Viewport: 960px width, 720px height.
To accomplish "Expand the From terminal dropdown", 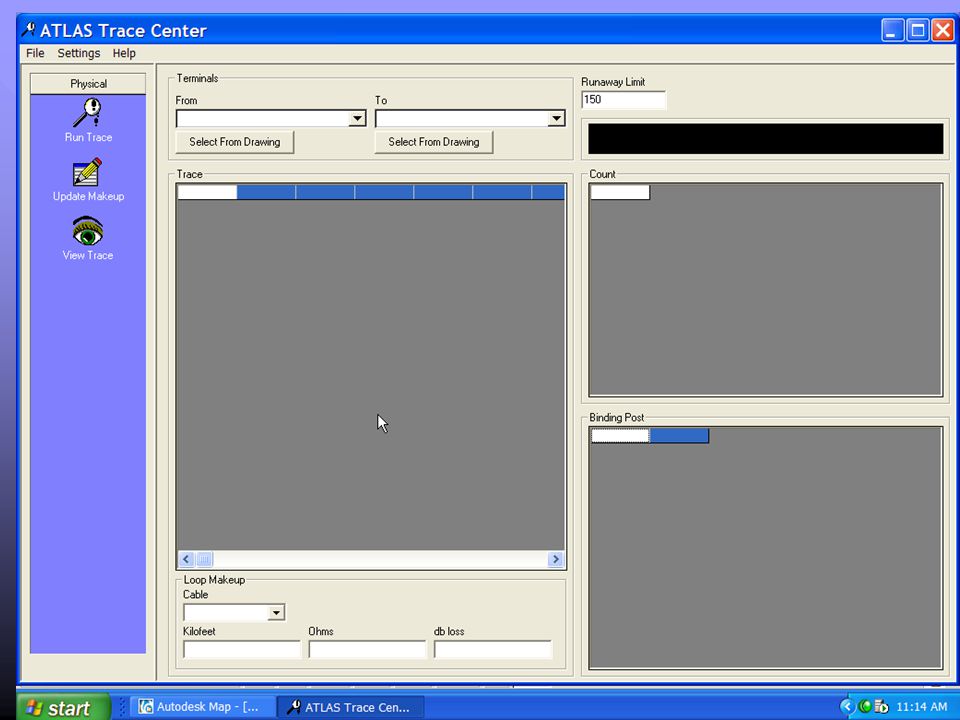I will click(357, 118).
